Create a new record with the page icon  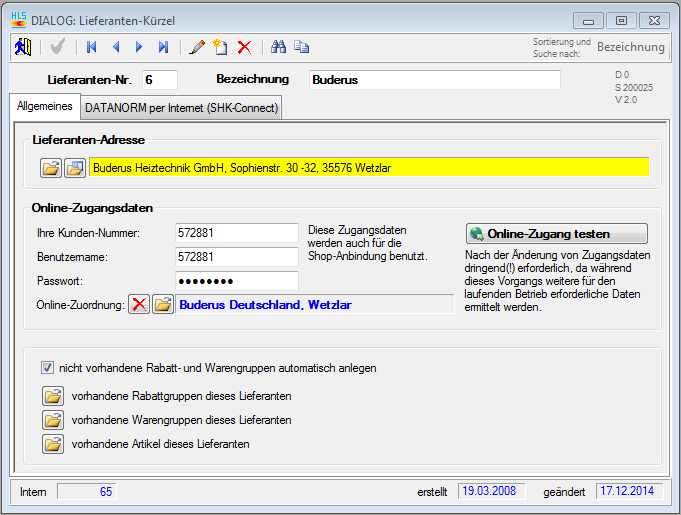pyautogui.click(x=220, y=46)
